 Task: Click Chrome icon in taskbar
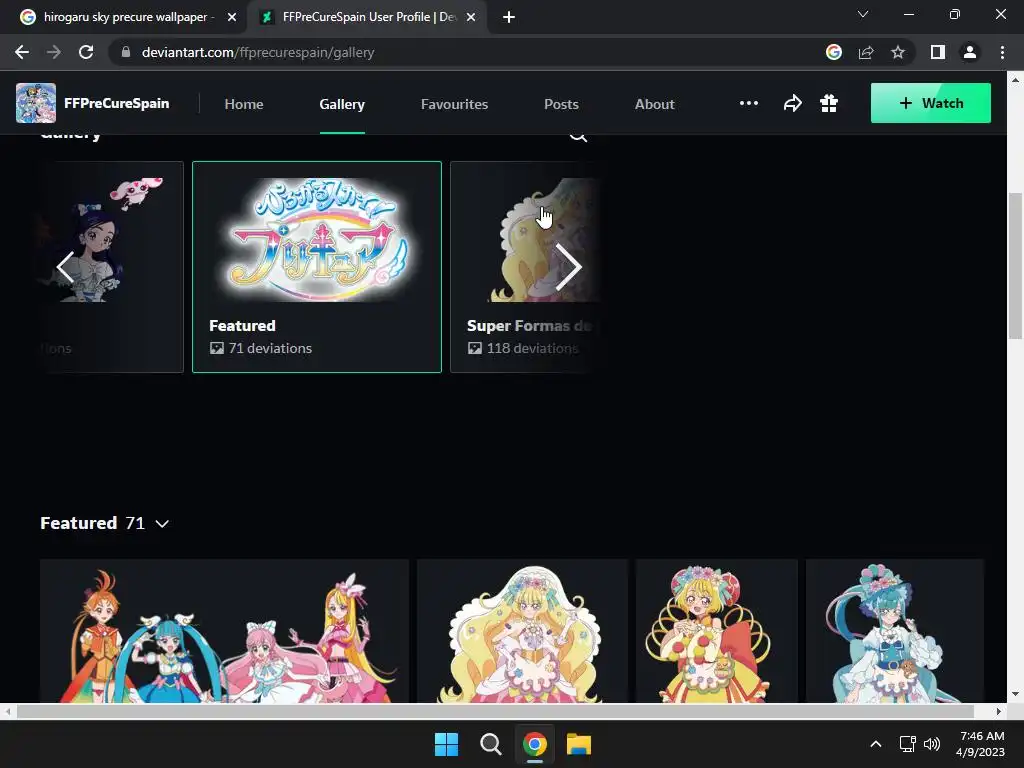click(535, 744)
